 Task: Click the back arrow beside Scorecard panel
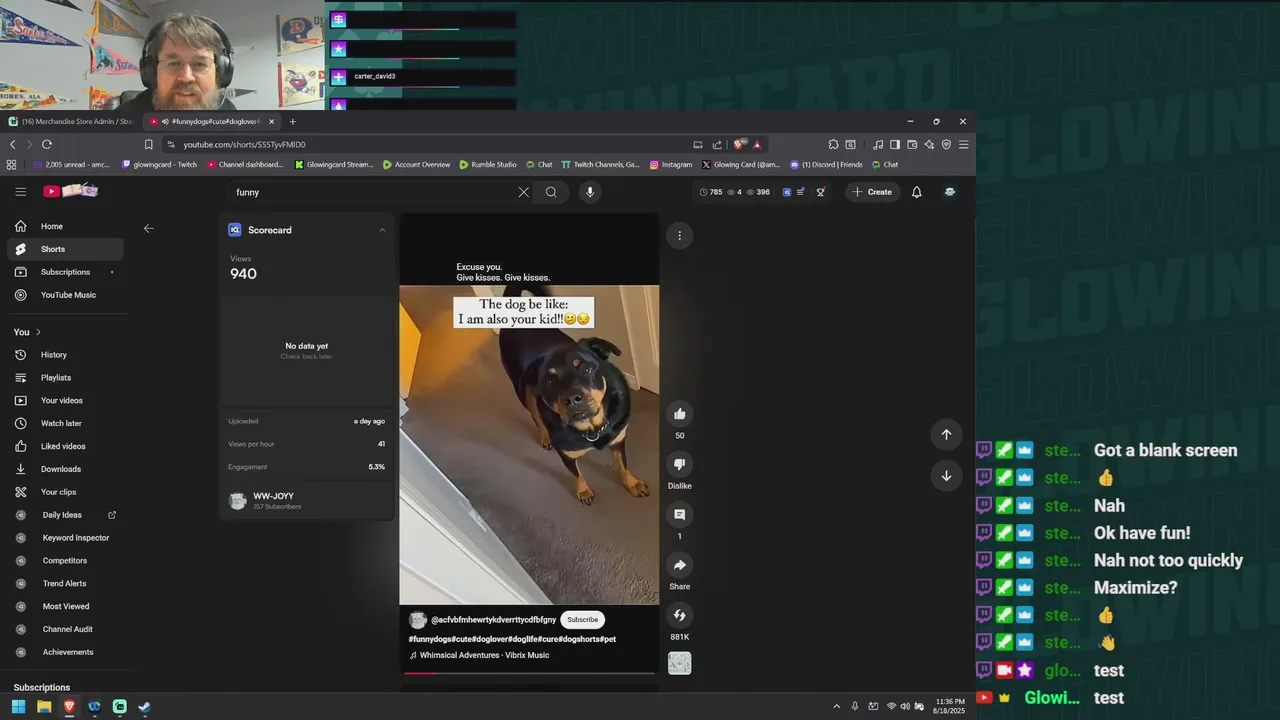pyautogui.click(x=149, y=228)
